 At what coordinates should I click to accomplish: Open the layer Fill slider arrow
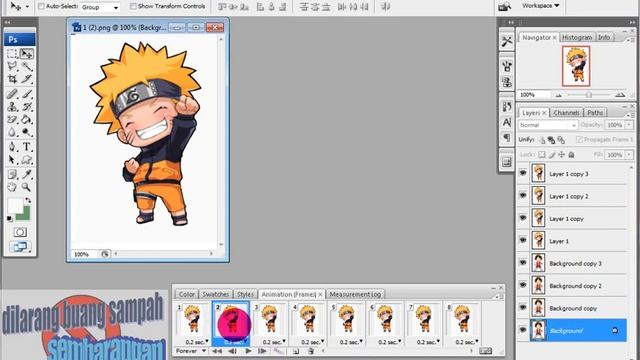point(629,155)
